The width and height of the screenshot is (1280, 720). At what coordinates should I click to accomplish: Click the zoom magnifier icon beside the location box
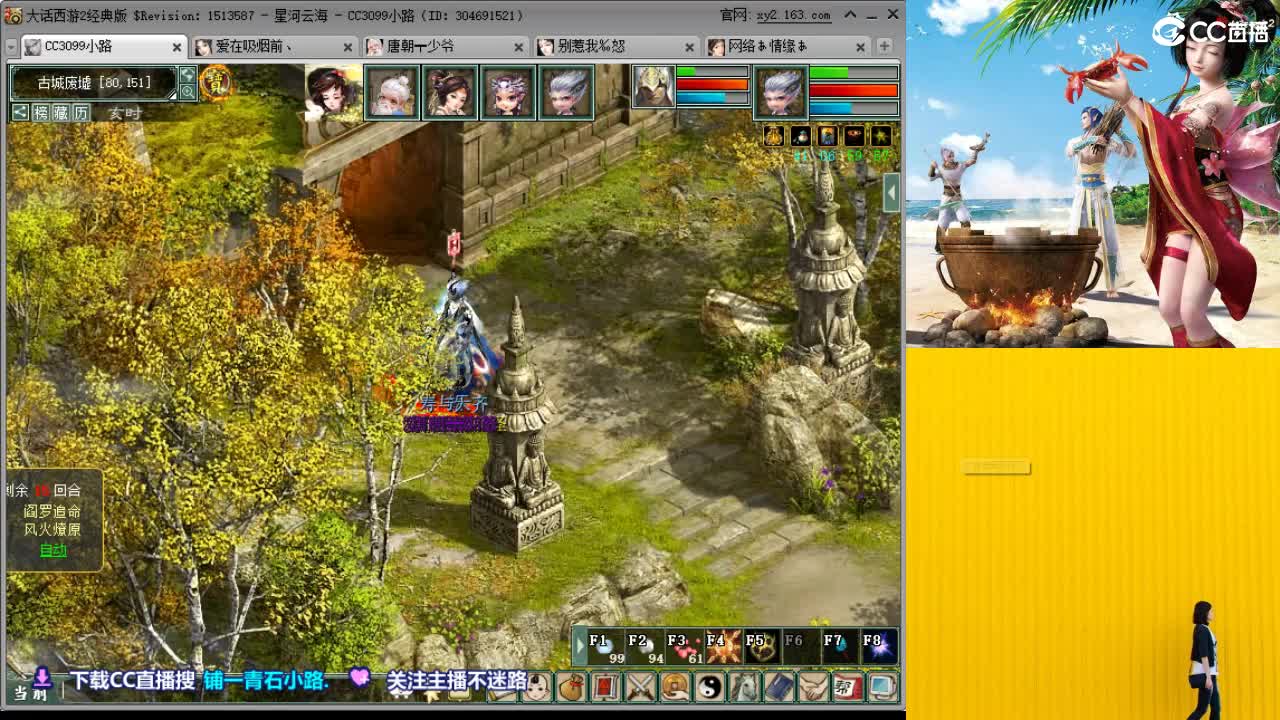coord(187,92)
